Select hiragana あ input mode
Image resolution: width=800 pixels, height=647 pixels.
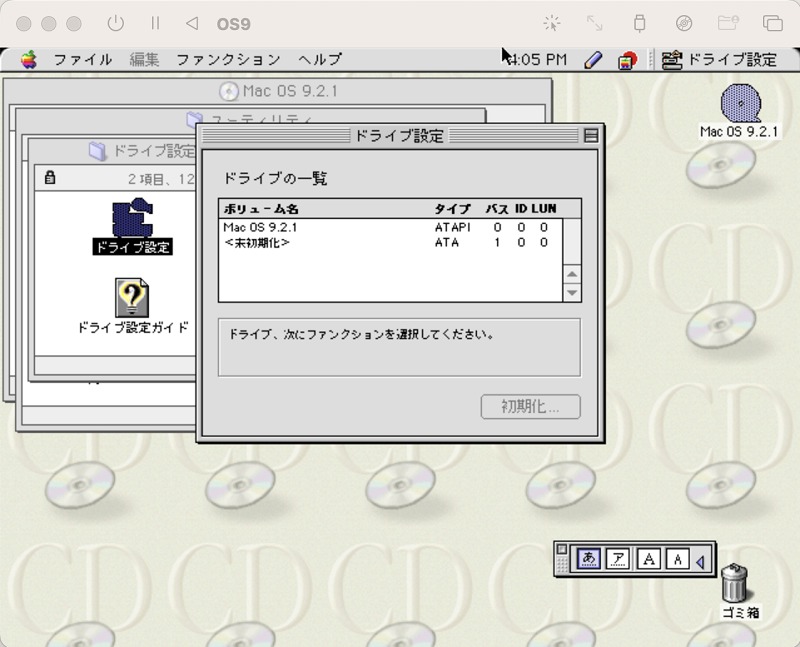point(588,559)
